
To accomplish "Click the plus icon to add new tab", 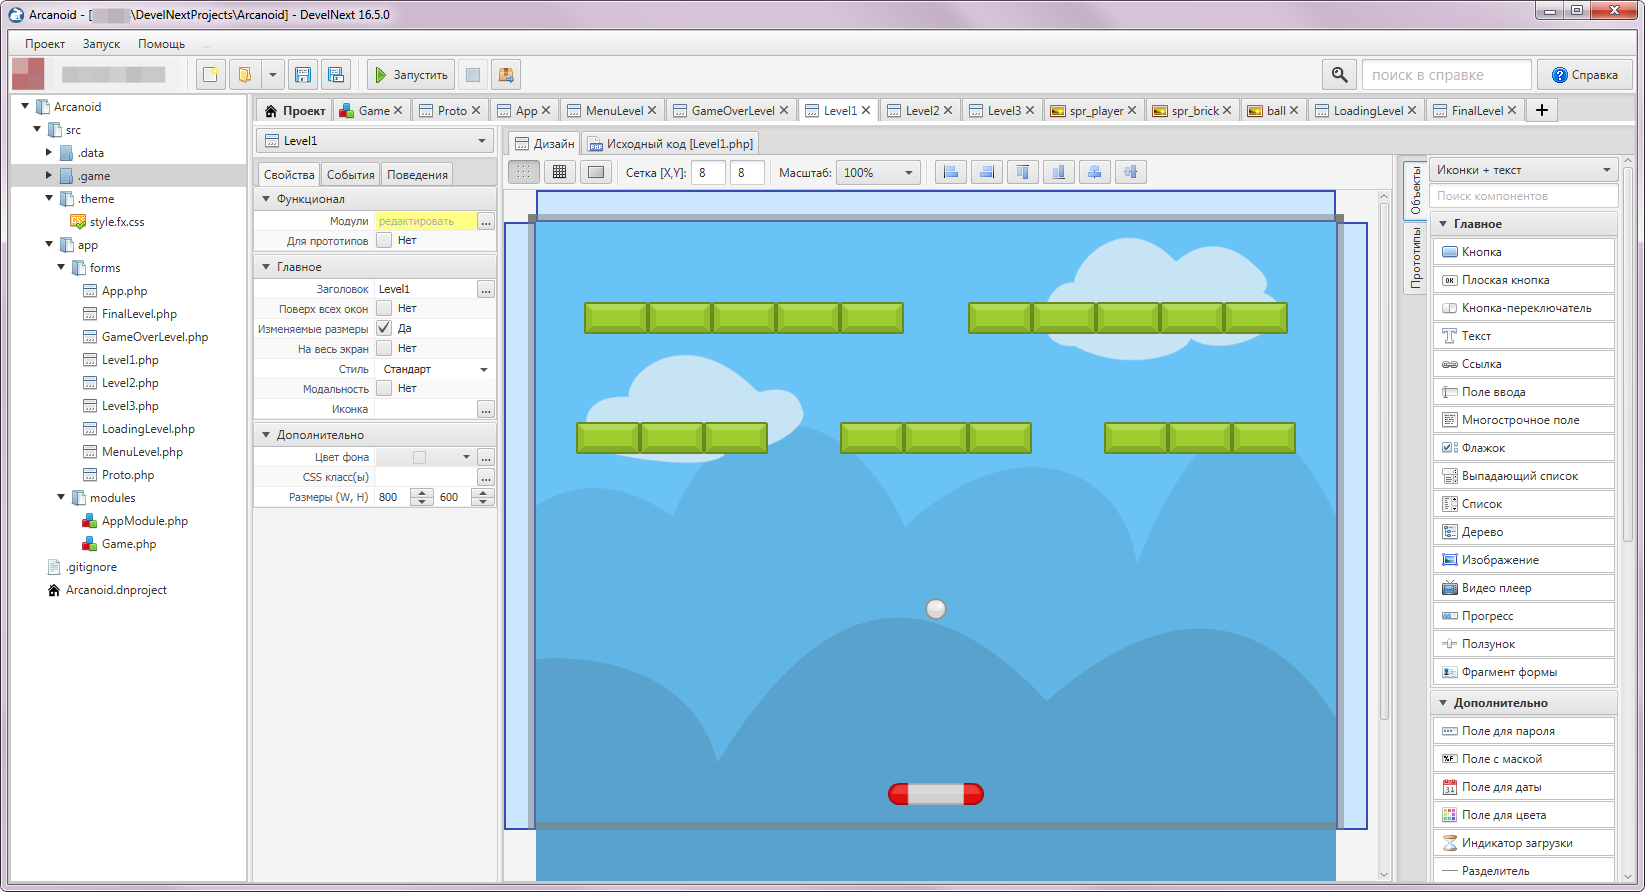I will (1542, 110).
